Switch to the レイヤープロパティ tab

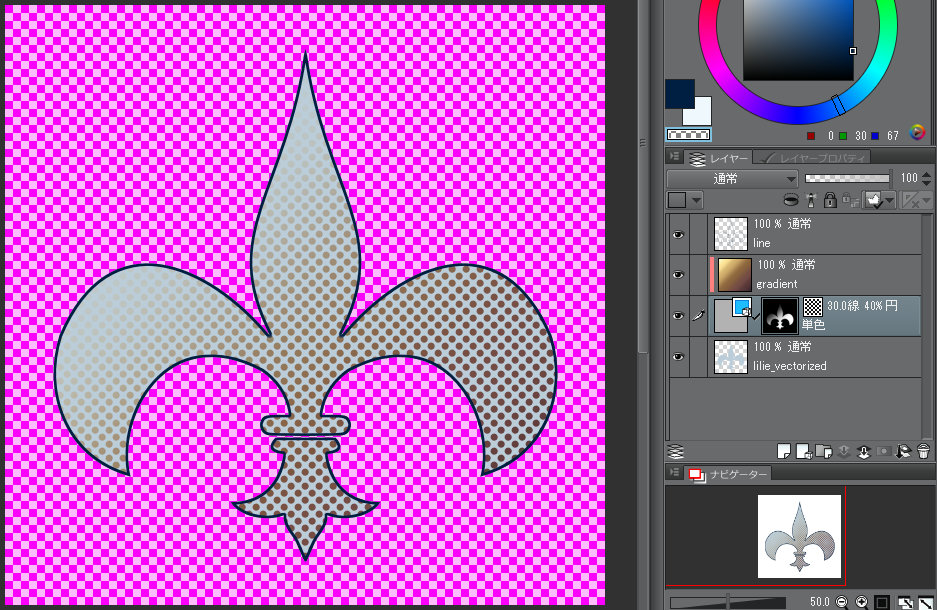pos(813,158)
